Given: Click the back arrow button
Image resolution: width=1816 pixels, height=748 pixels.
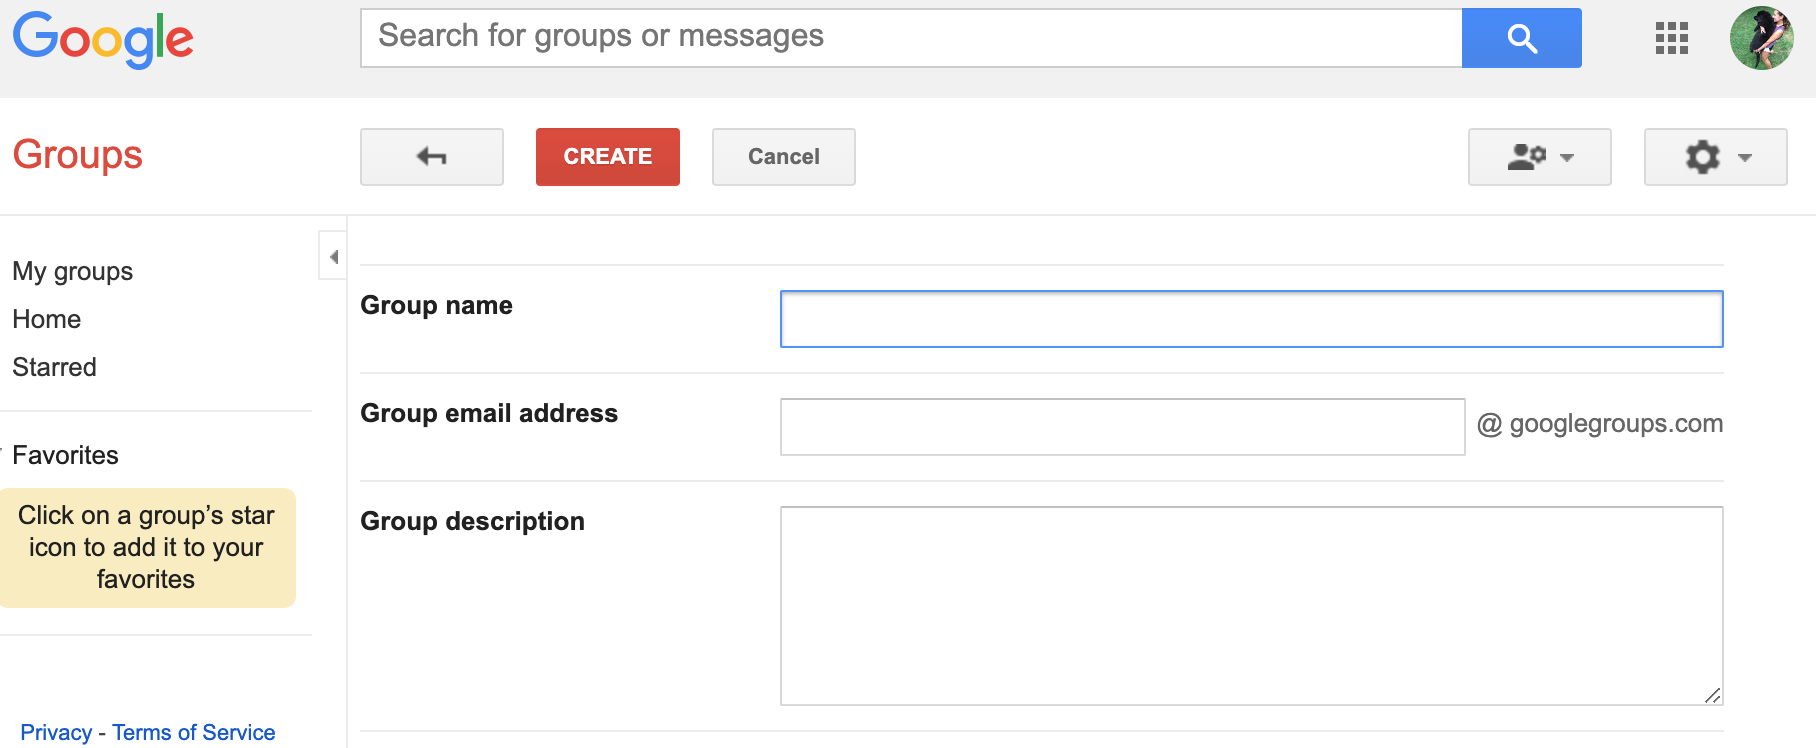Looking at the screenshot, I should pyautogui.click(x=431, y=157).
